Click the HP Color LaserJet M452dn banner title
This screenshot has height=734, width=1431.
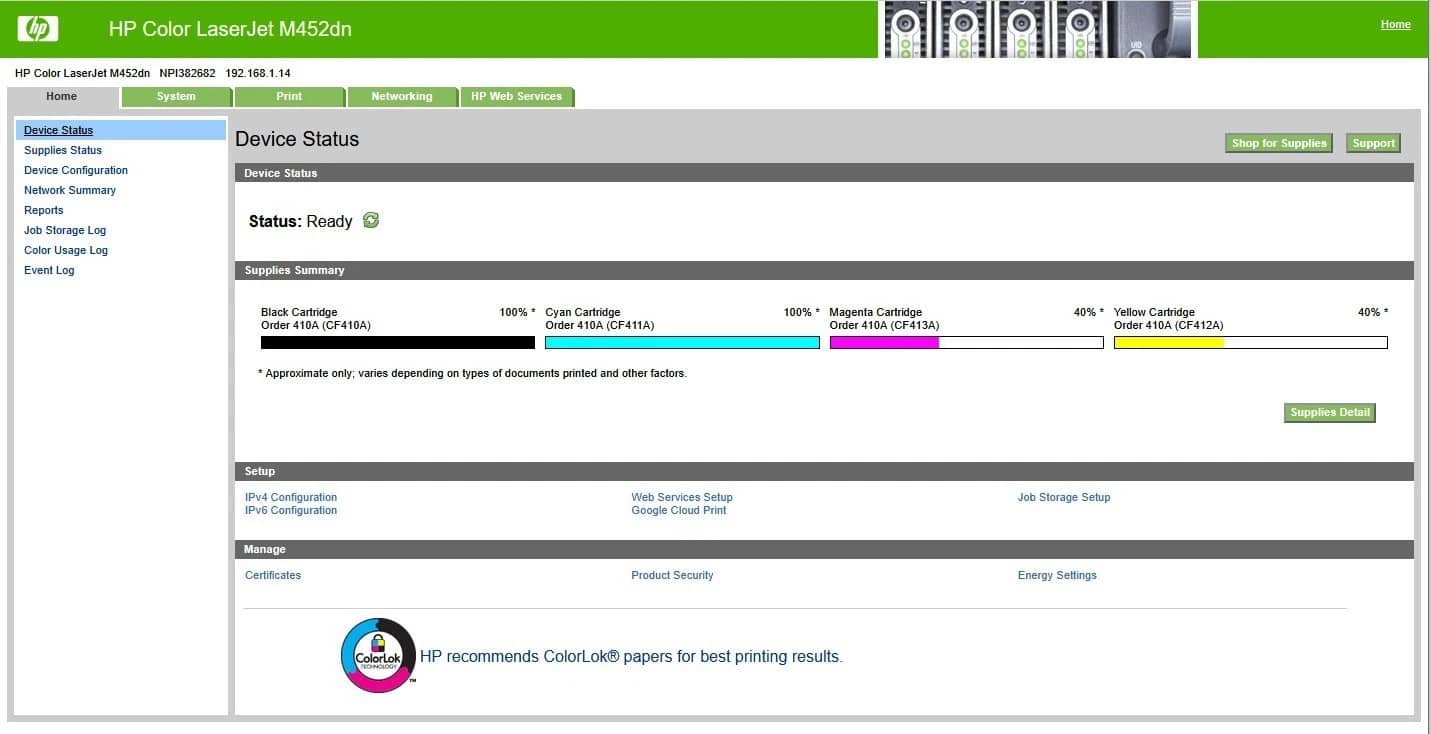pyautogui.click(x=230, y=29)
